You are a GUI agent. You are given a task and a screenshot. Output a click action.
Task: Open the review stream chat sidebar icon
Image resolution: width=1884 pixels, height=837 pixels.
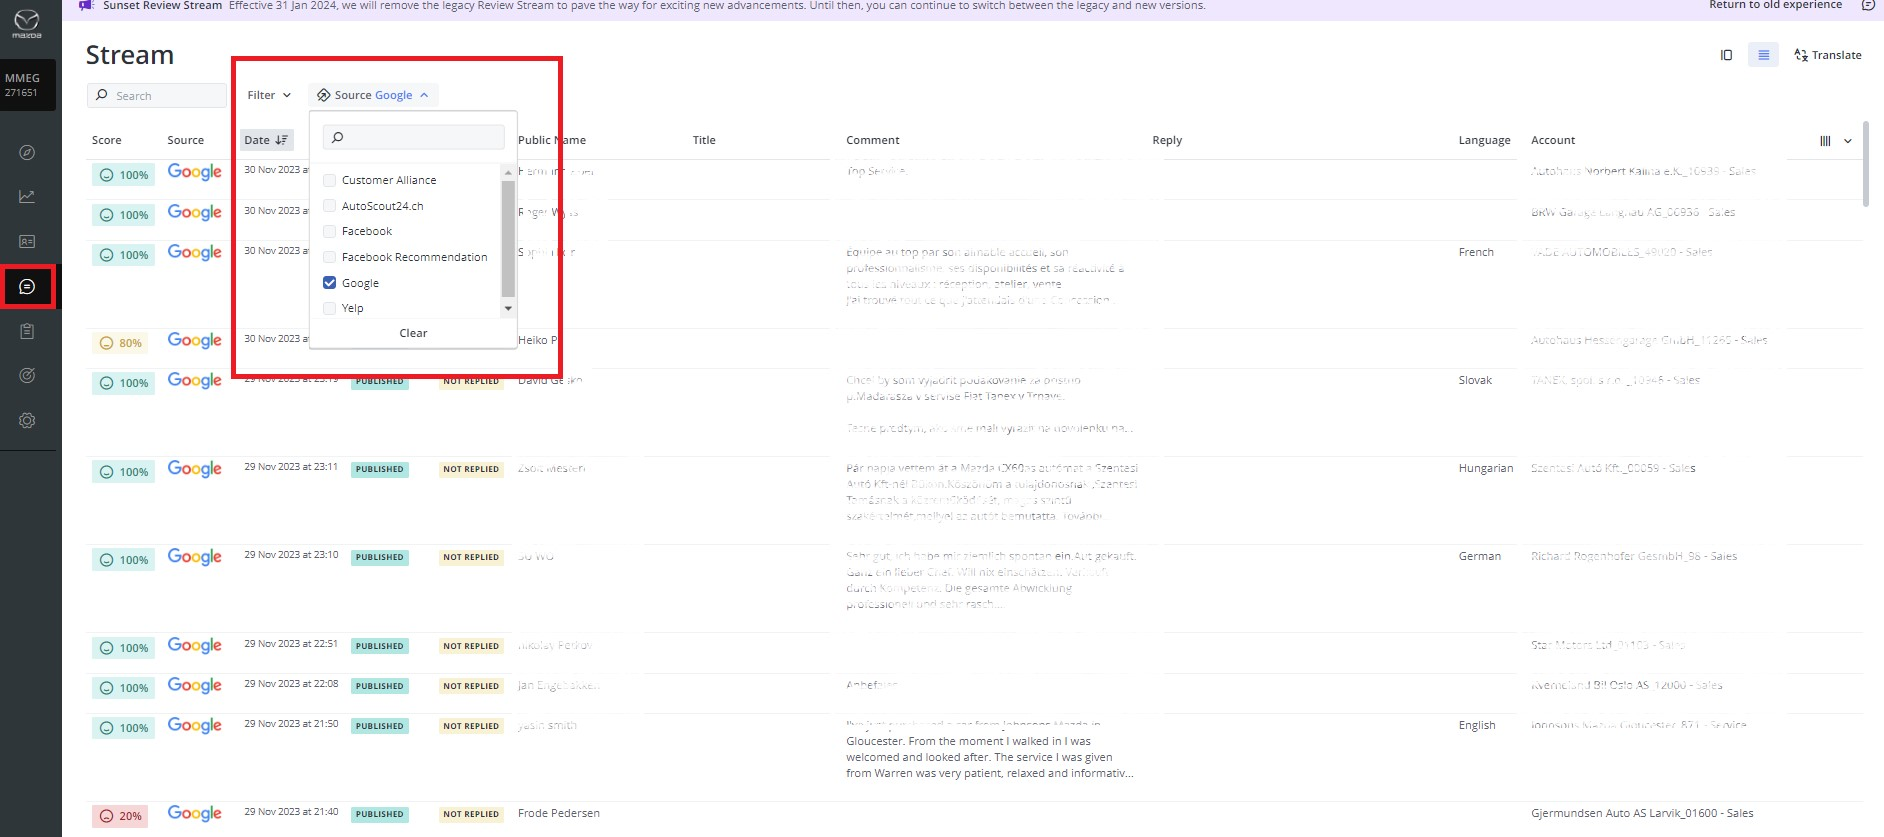point(27,287)
